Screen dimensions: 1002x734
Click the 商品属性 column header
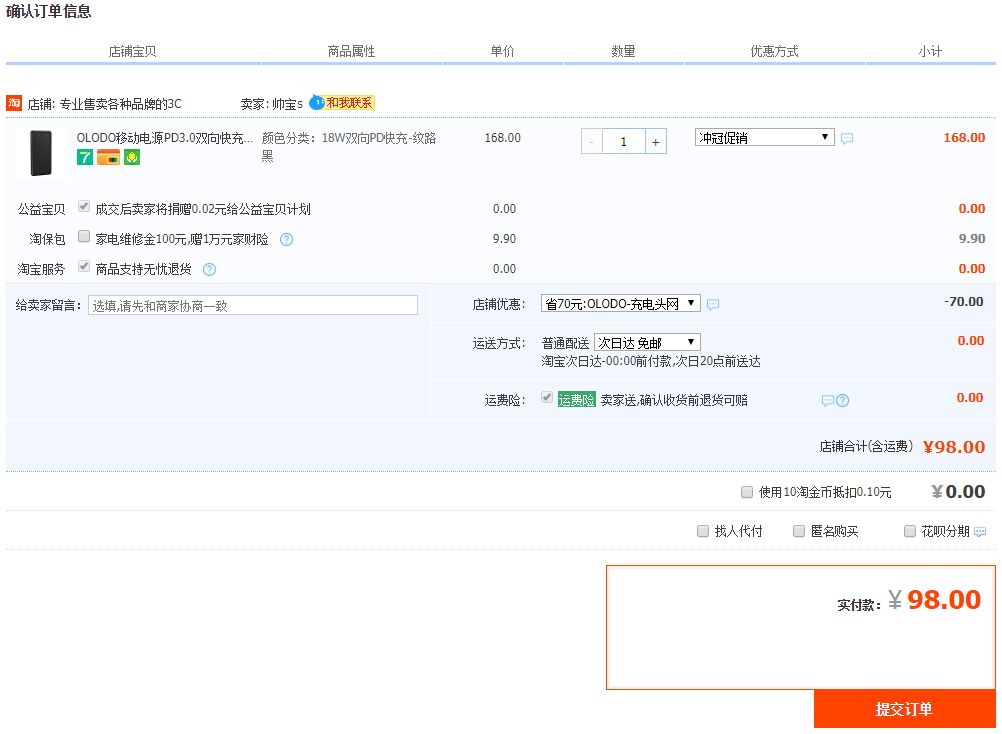point(351,51)
